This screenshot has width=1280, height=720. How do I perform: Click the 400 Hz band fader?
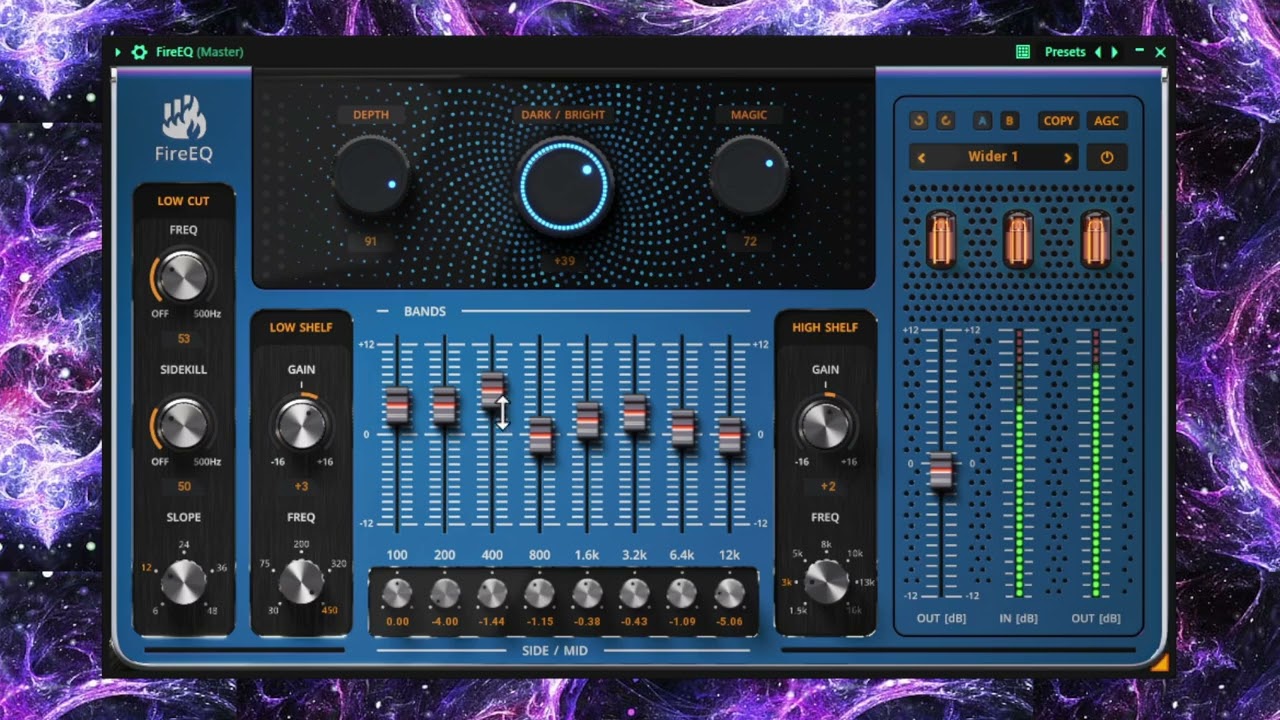click(x=492, y=391)
